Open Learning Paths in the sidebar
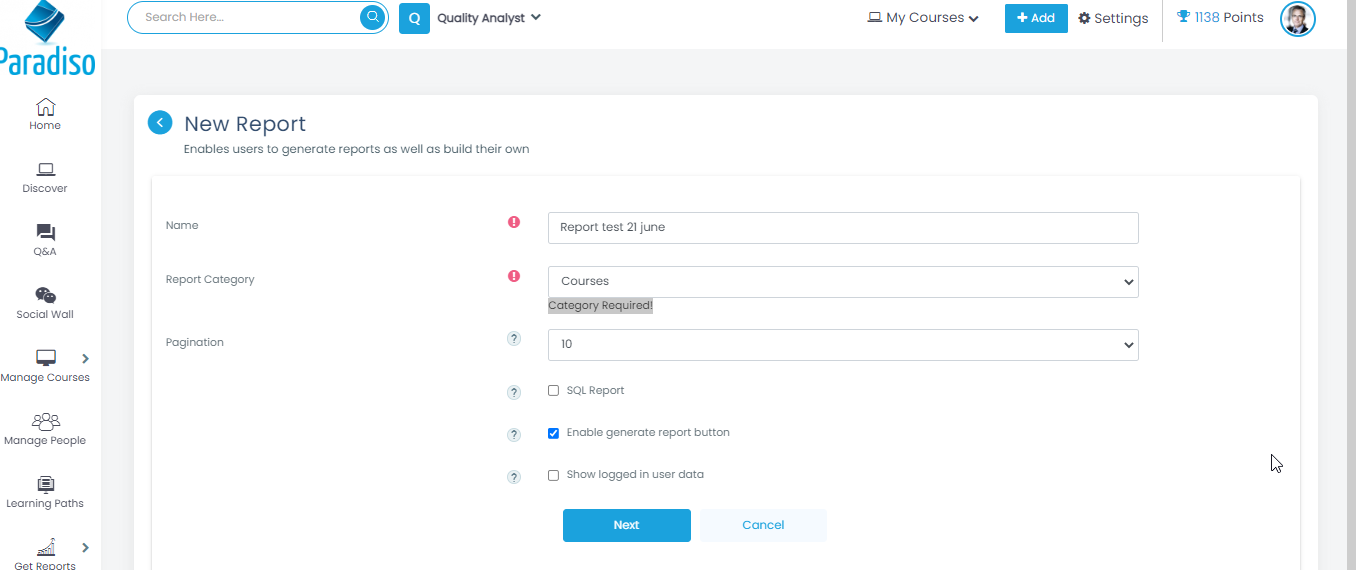The height and width of the screenshot is (570, 1356). point(45,492)
